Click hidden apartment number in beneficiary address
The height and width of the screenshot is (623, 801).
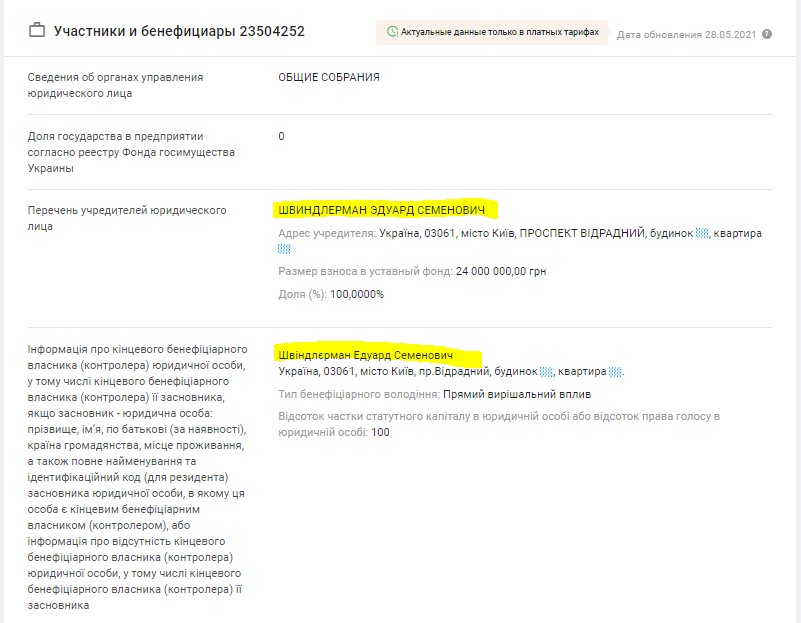[615, 372]
